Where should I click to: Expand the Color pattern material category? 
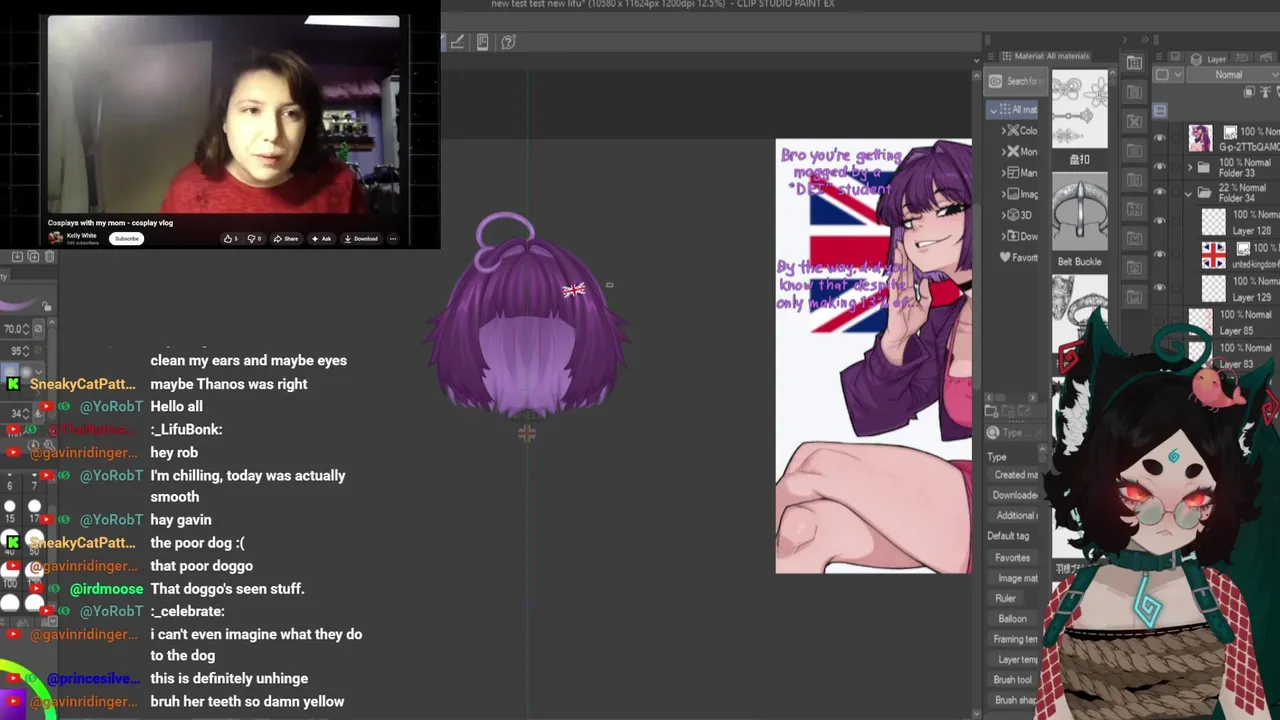(x=1004, y=131)
